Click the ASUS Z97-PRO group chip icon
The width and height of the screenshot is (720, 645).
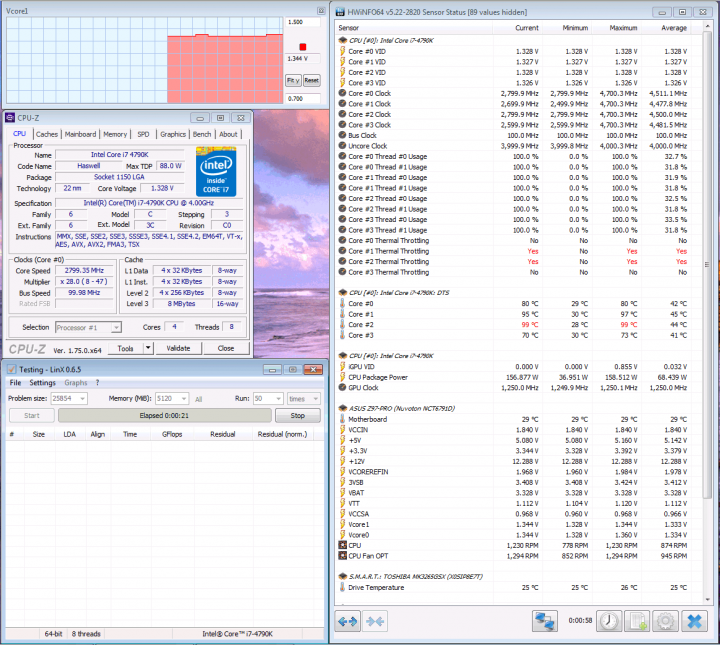pos(343,408)
